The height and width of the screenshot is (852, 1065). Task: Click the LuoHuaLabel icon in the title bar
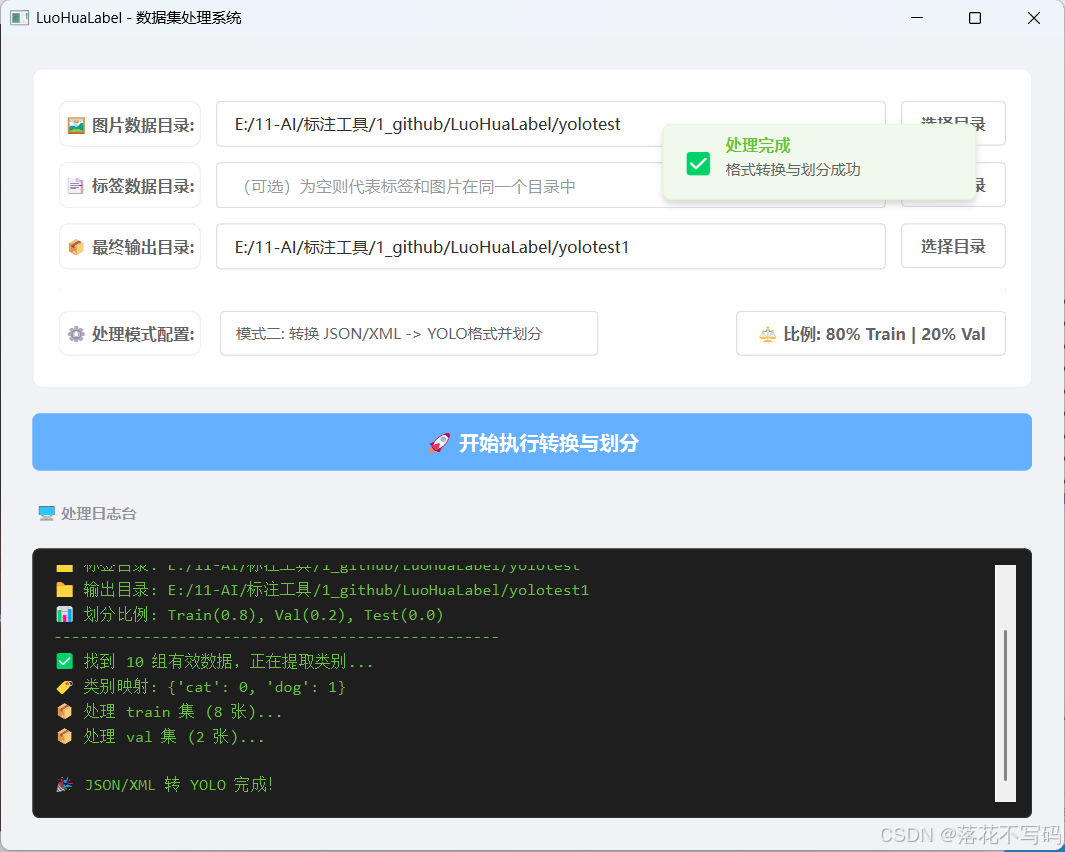(x=19, y=17)
